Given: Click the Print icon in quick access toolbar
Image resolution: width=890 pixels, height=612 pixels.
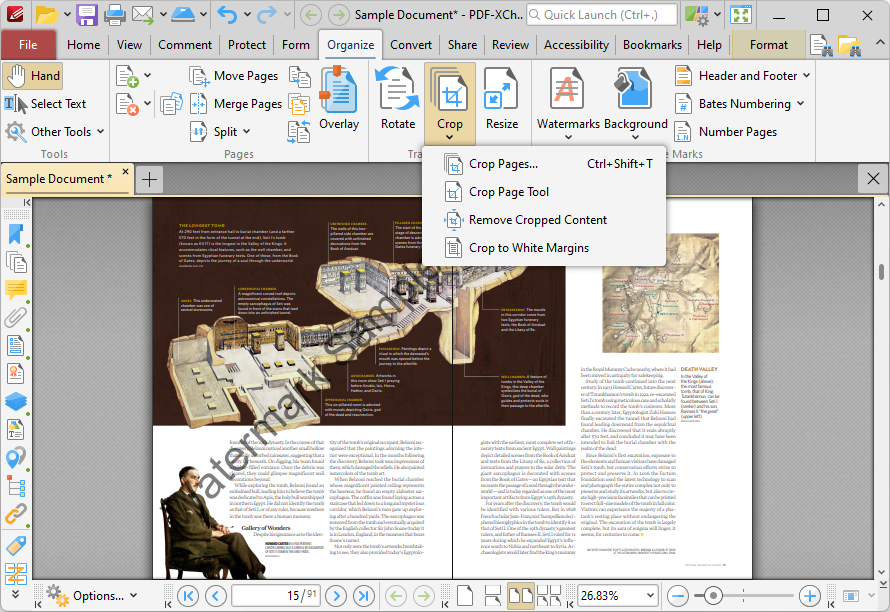Looking at the screenshot, I should click(115, 15).
